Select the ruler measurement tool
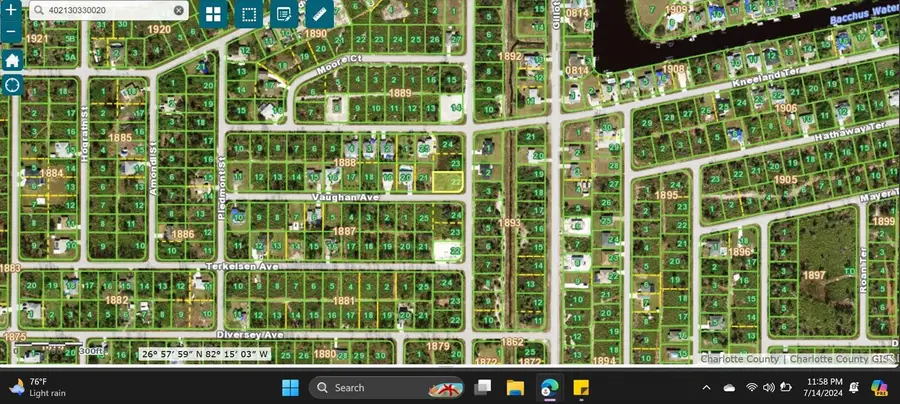This screenshot has height=404, width=900. tap(320, 14)
